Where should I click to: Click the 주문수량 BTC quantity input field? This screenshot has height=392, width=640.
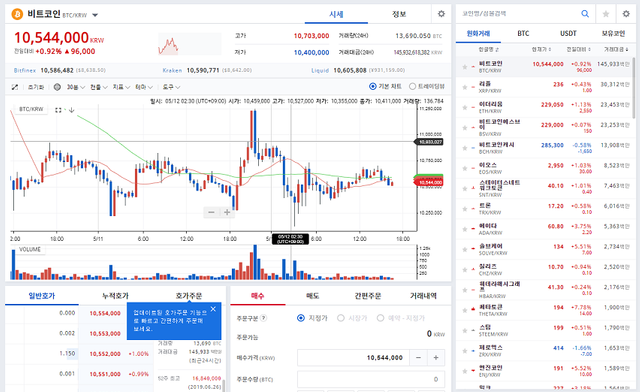pos(371,379)
